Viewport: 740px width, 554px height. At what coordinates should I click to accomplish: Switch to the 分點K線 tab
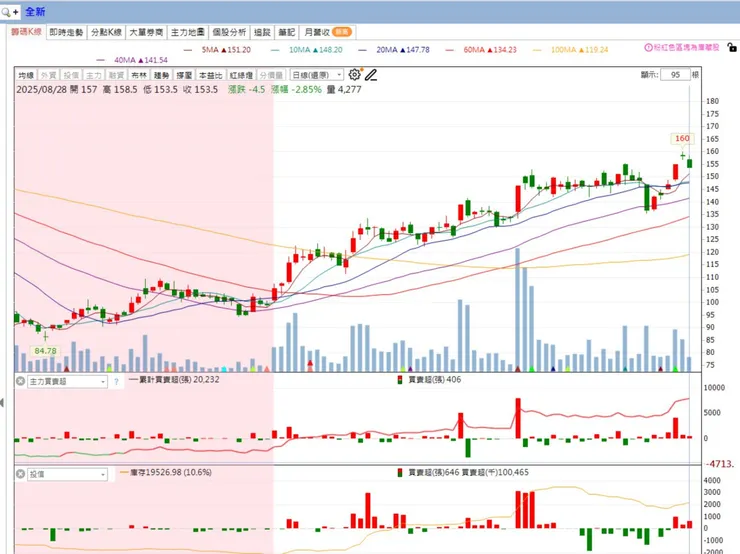[x=106, y=32]
